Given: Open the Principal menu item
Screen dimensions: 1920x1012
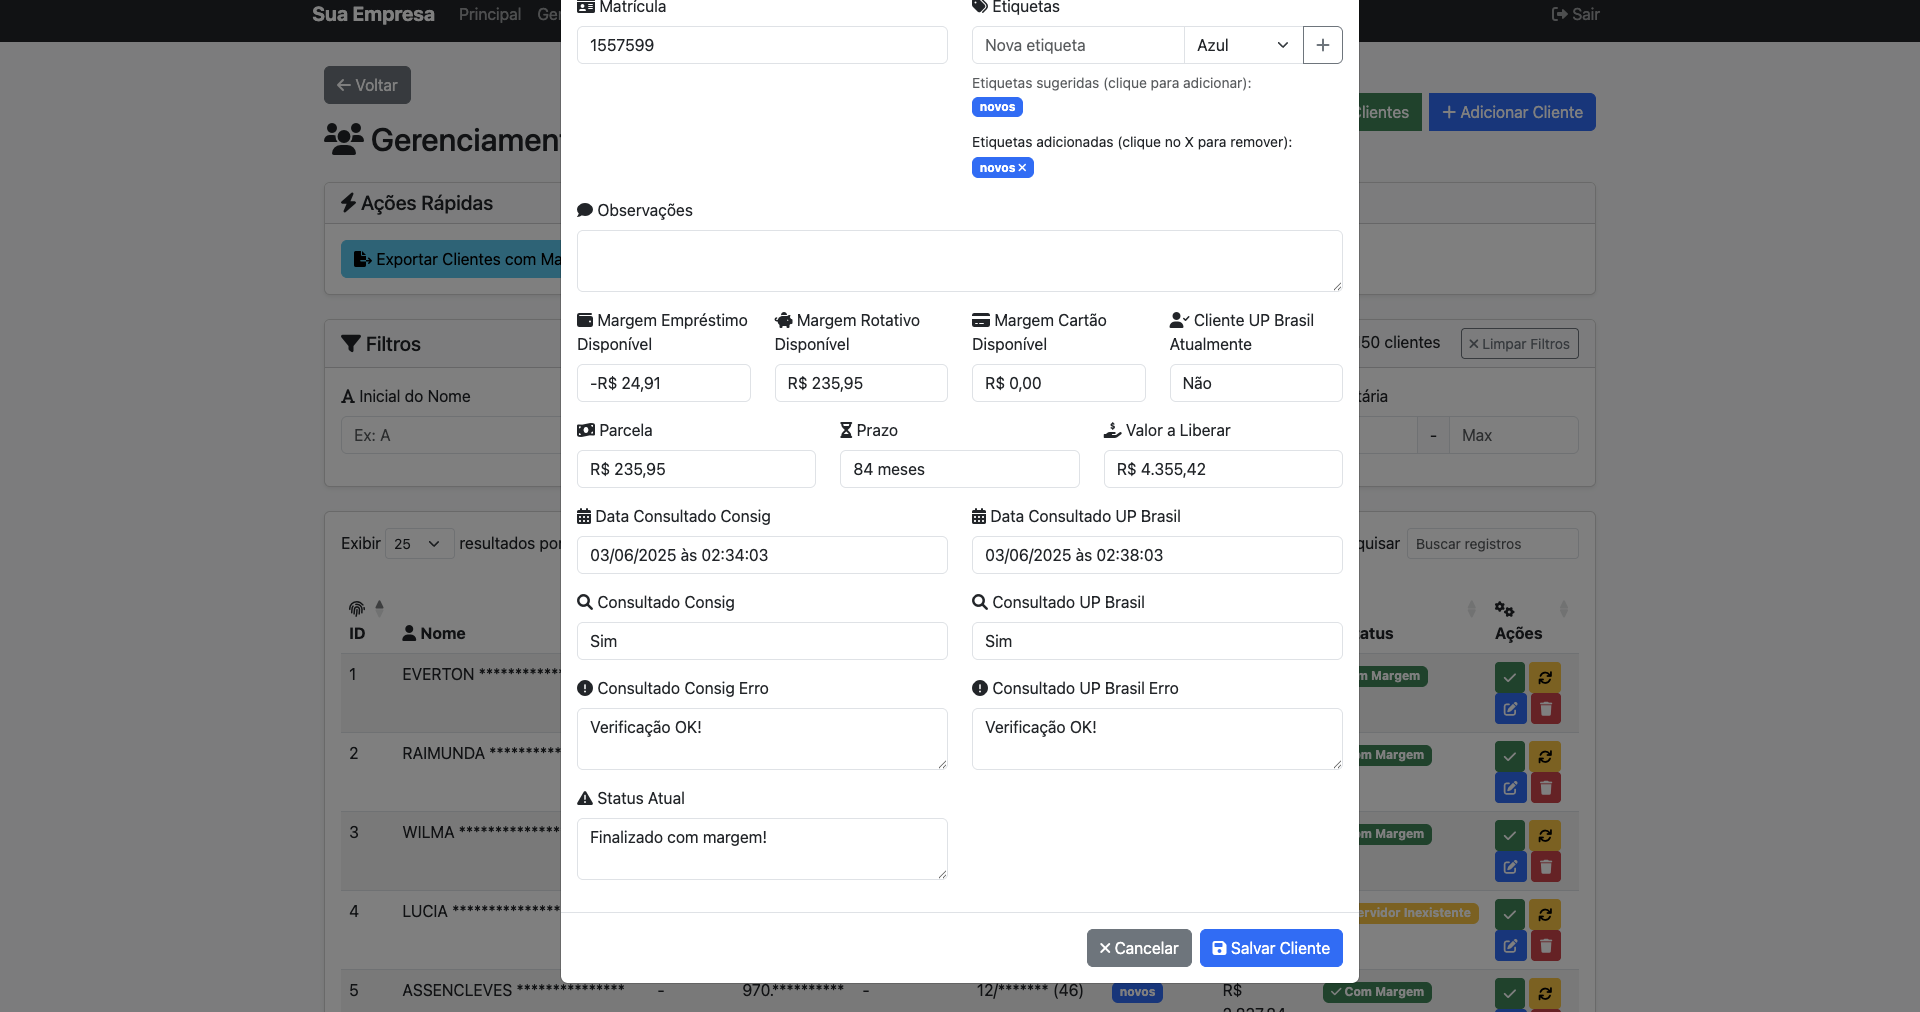Looking at the screenshot, I should tap(489, 14).
